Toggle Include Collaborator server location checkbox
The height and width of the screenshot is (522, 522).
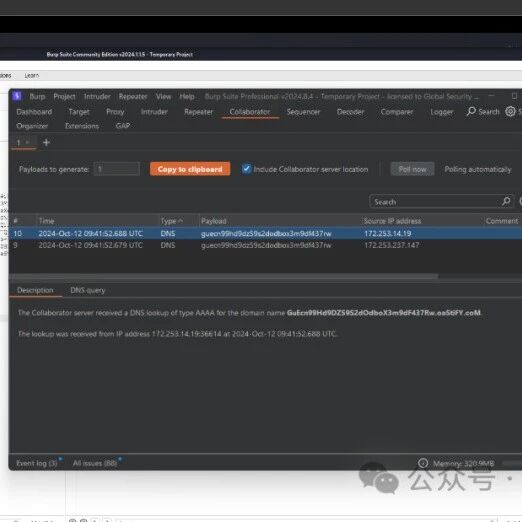(246, 169)
